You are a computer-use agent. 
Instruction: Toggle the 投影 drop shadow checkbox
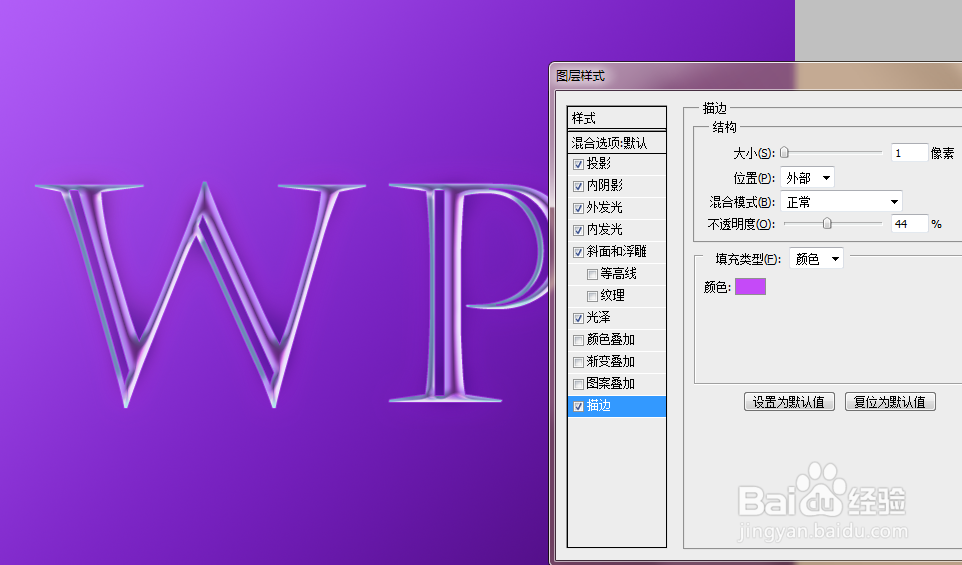[578, 164]
